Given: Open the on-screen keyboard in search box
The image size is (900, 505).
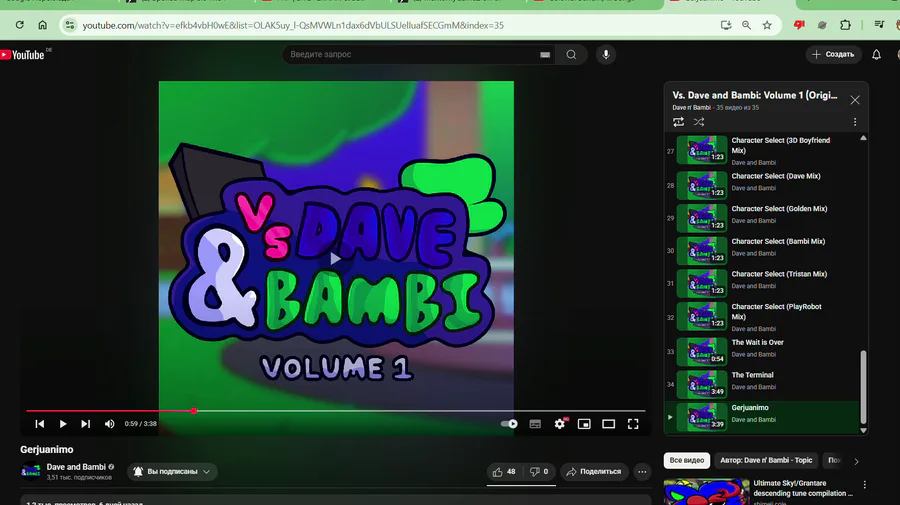Looking at the screenshot, I should [545, 55].
